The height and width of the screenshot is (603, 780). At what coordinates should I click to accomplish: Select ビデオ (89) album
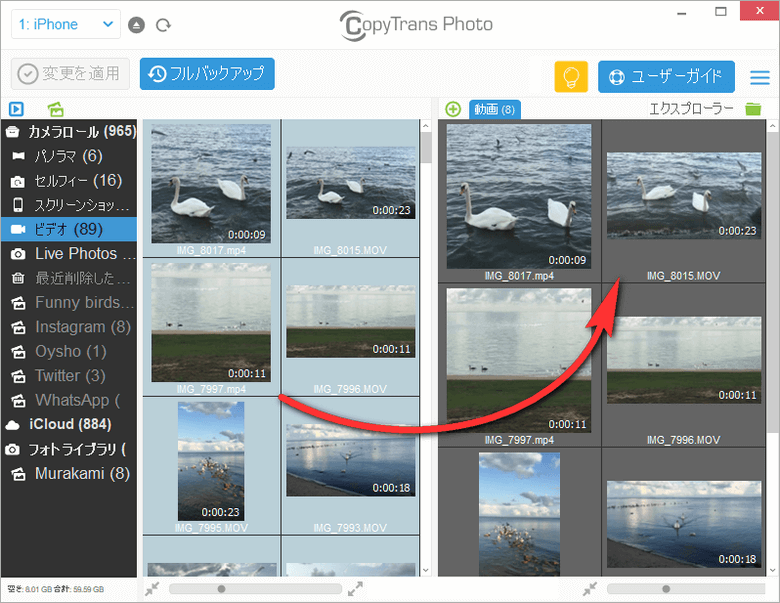69,229
